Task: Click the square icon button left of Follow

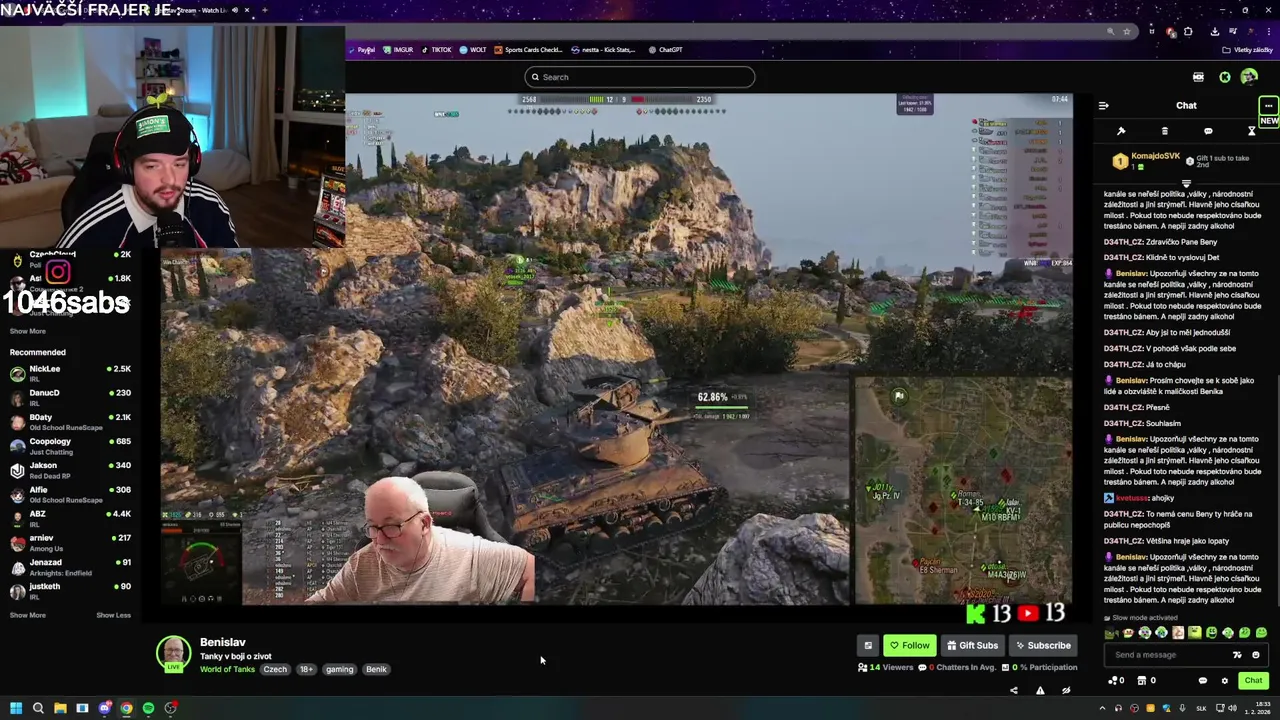Action: tap(868, 645)
